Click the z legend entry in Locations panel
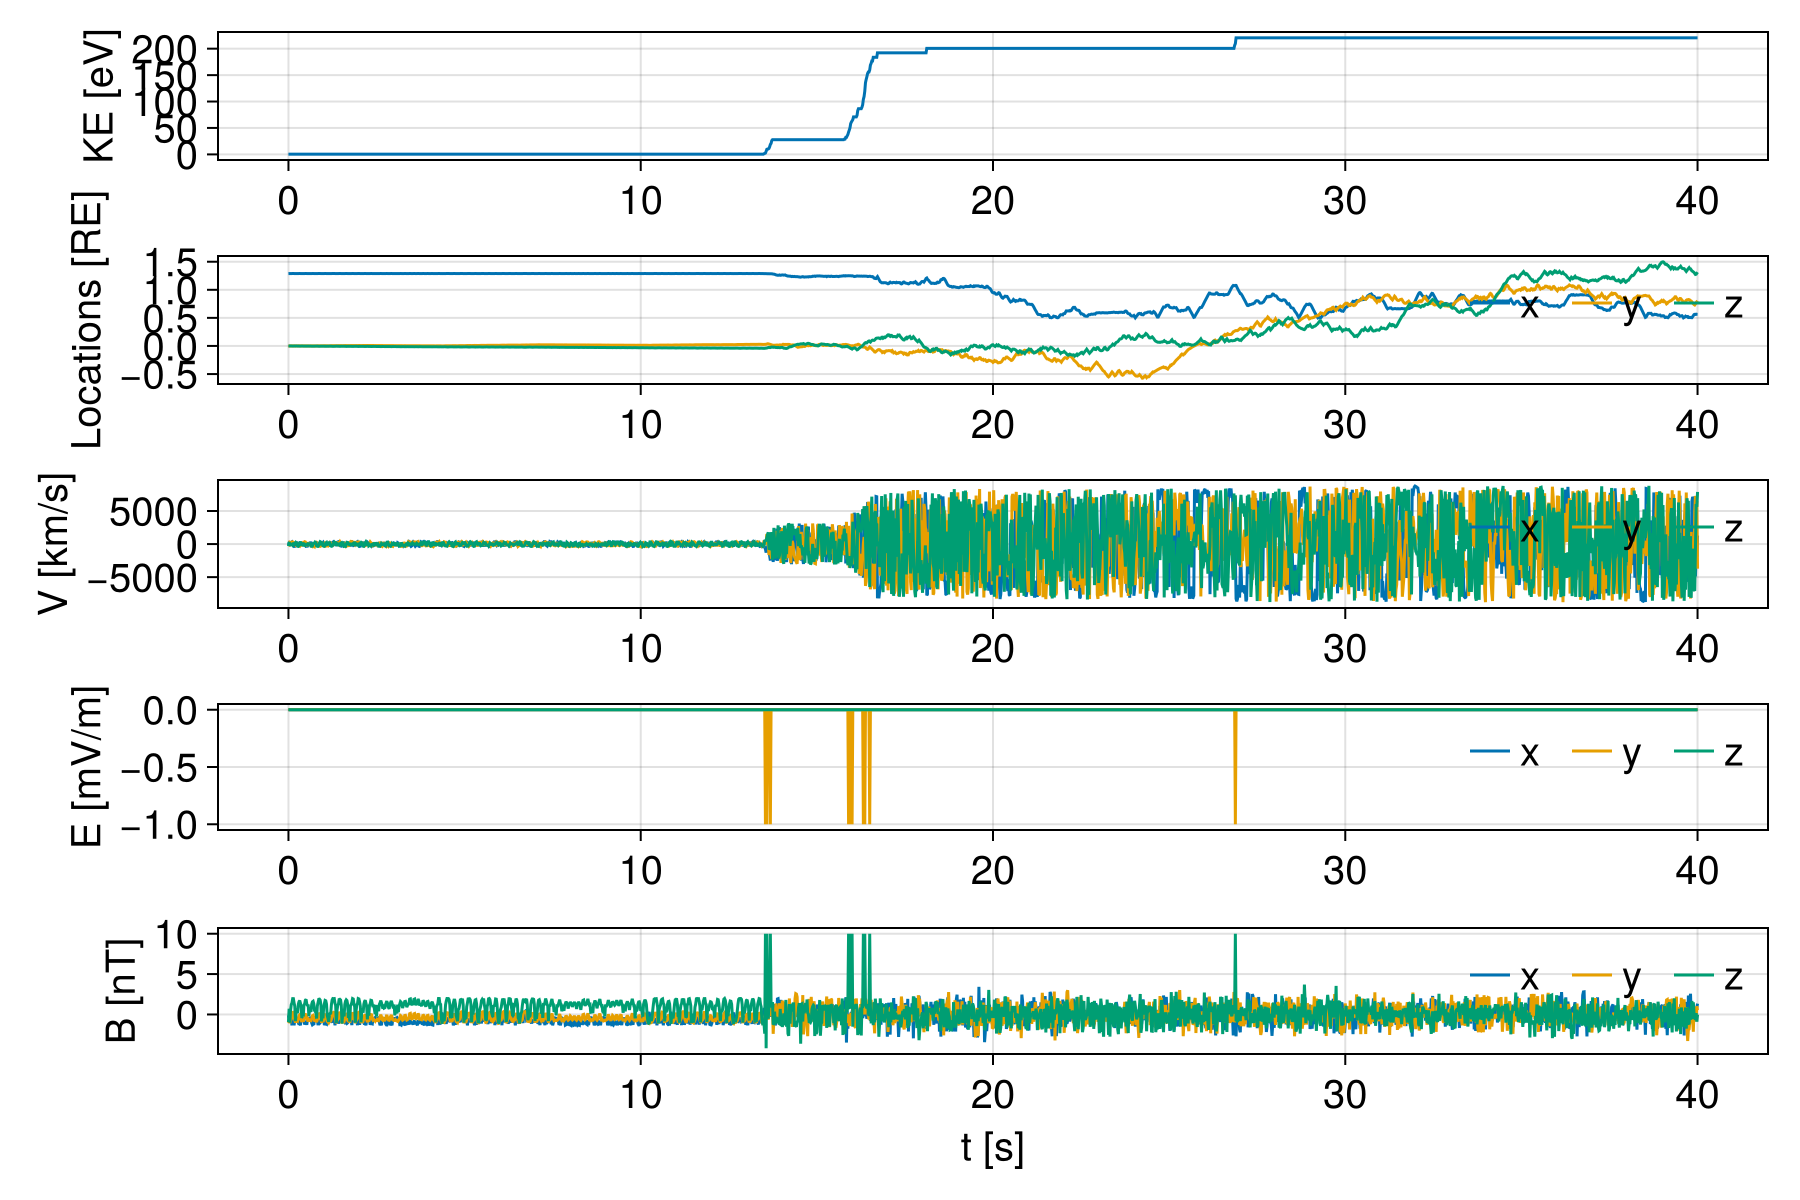Viewport: 1800px width, 1200px height. click(x=1733, y=306)
